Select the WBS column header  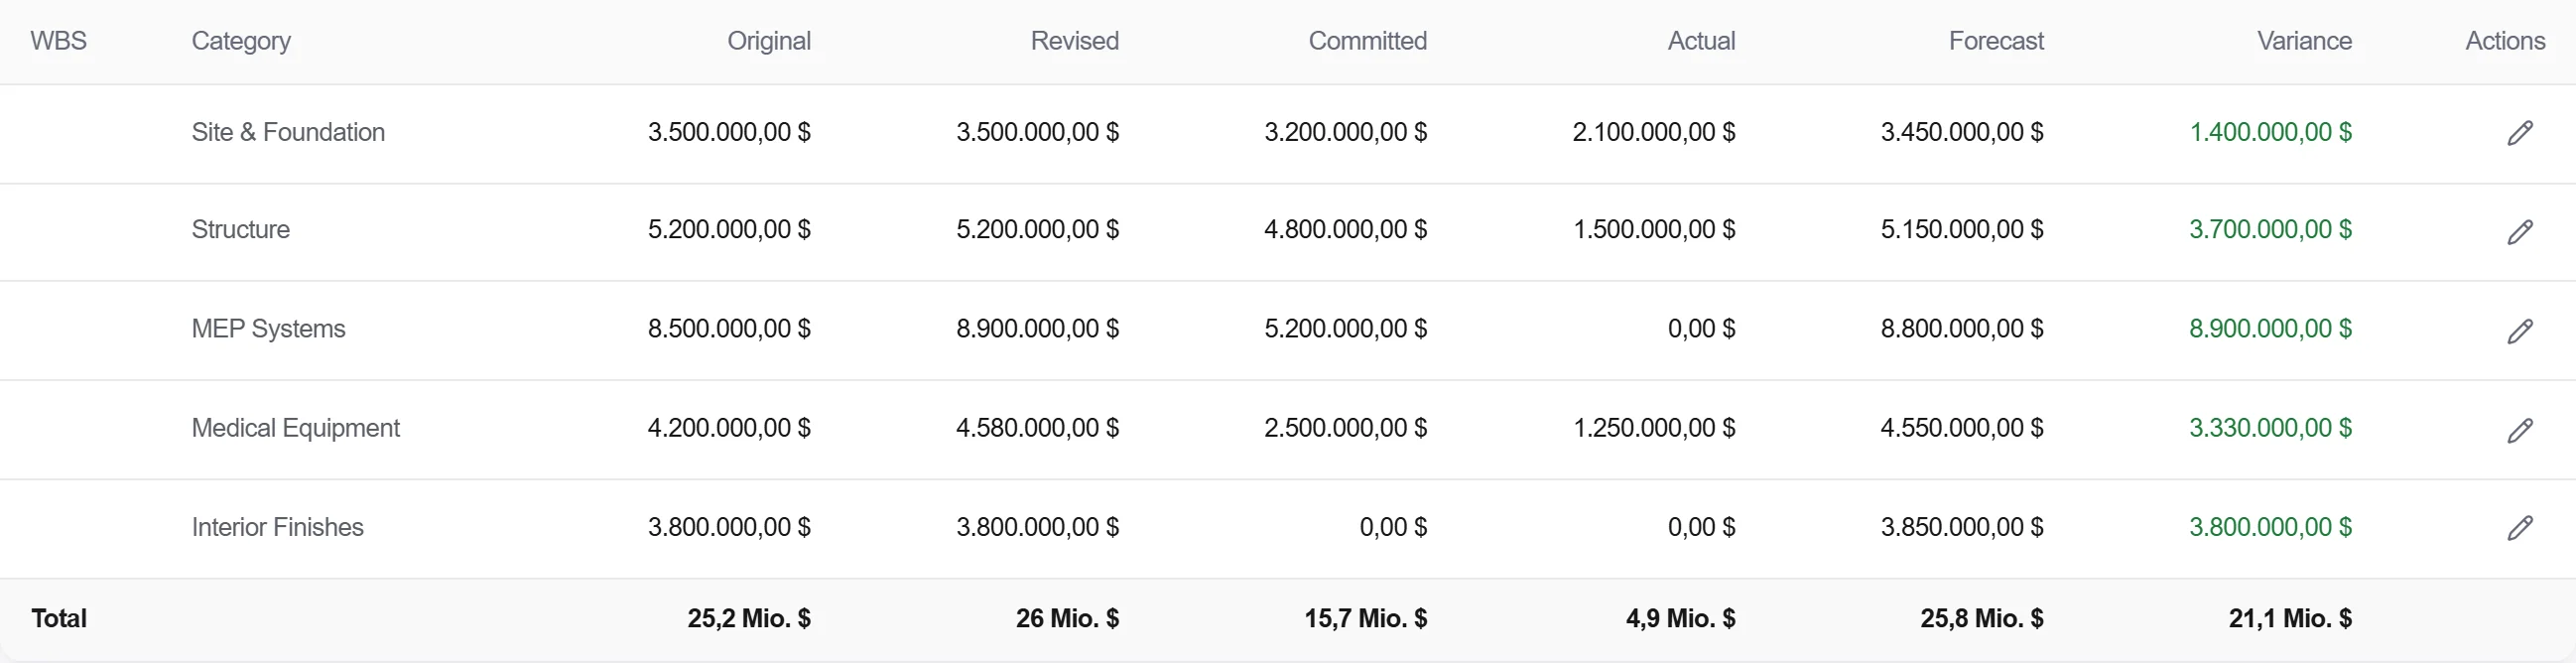(x=59, y=41)
